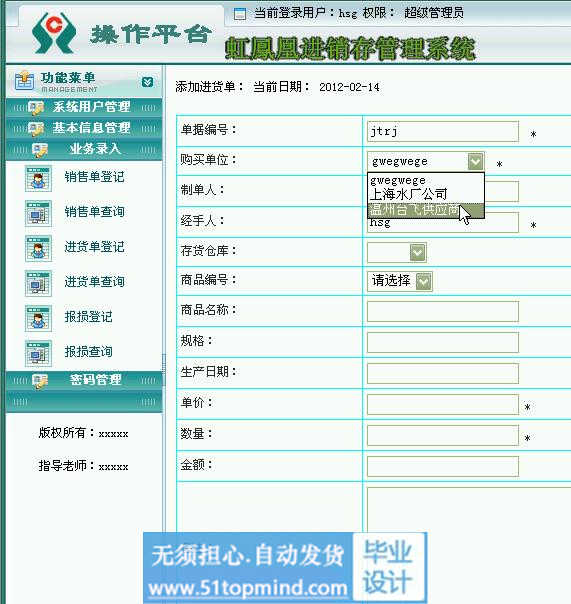Click the 销售单查询 icon

coord(38,213)
